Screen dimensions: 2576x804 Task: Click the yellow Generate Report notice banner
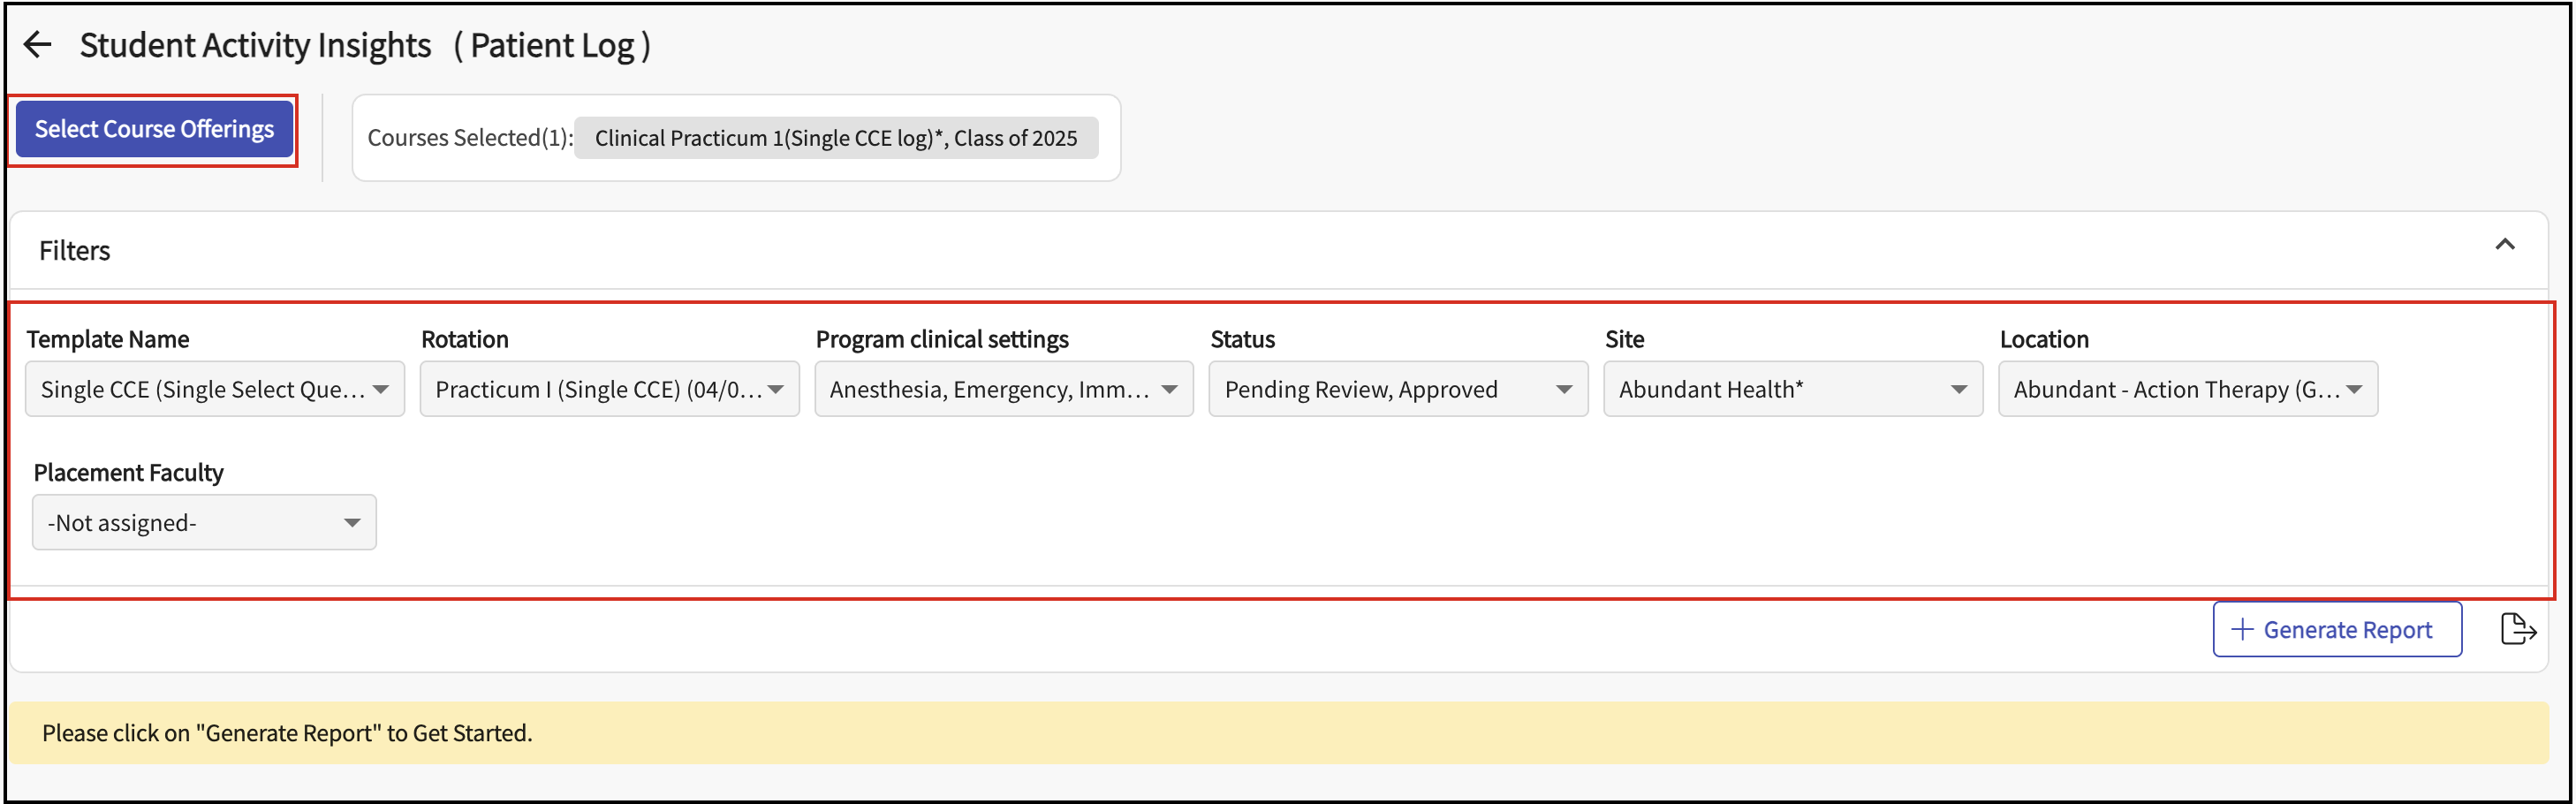coord(1278,733)
